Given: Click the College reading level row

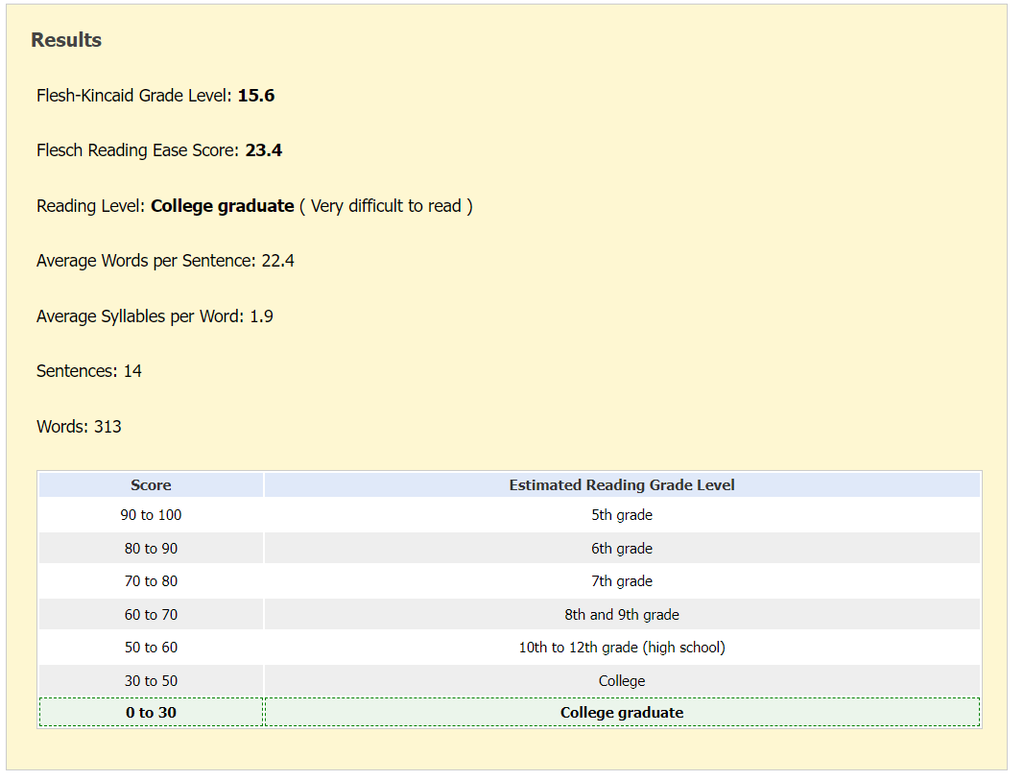Looking at the screenshot, I should (621, 680).
